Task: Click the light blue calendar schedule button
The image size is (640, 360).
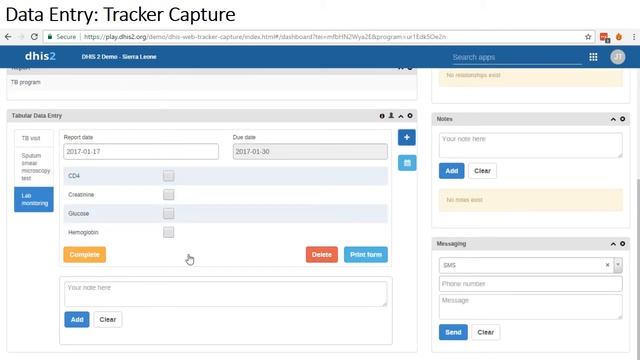Action: pyautogui.click(x=407, y=163)
